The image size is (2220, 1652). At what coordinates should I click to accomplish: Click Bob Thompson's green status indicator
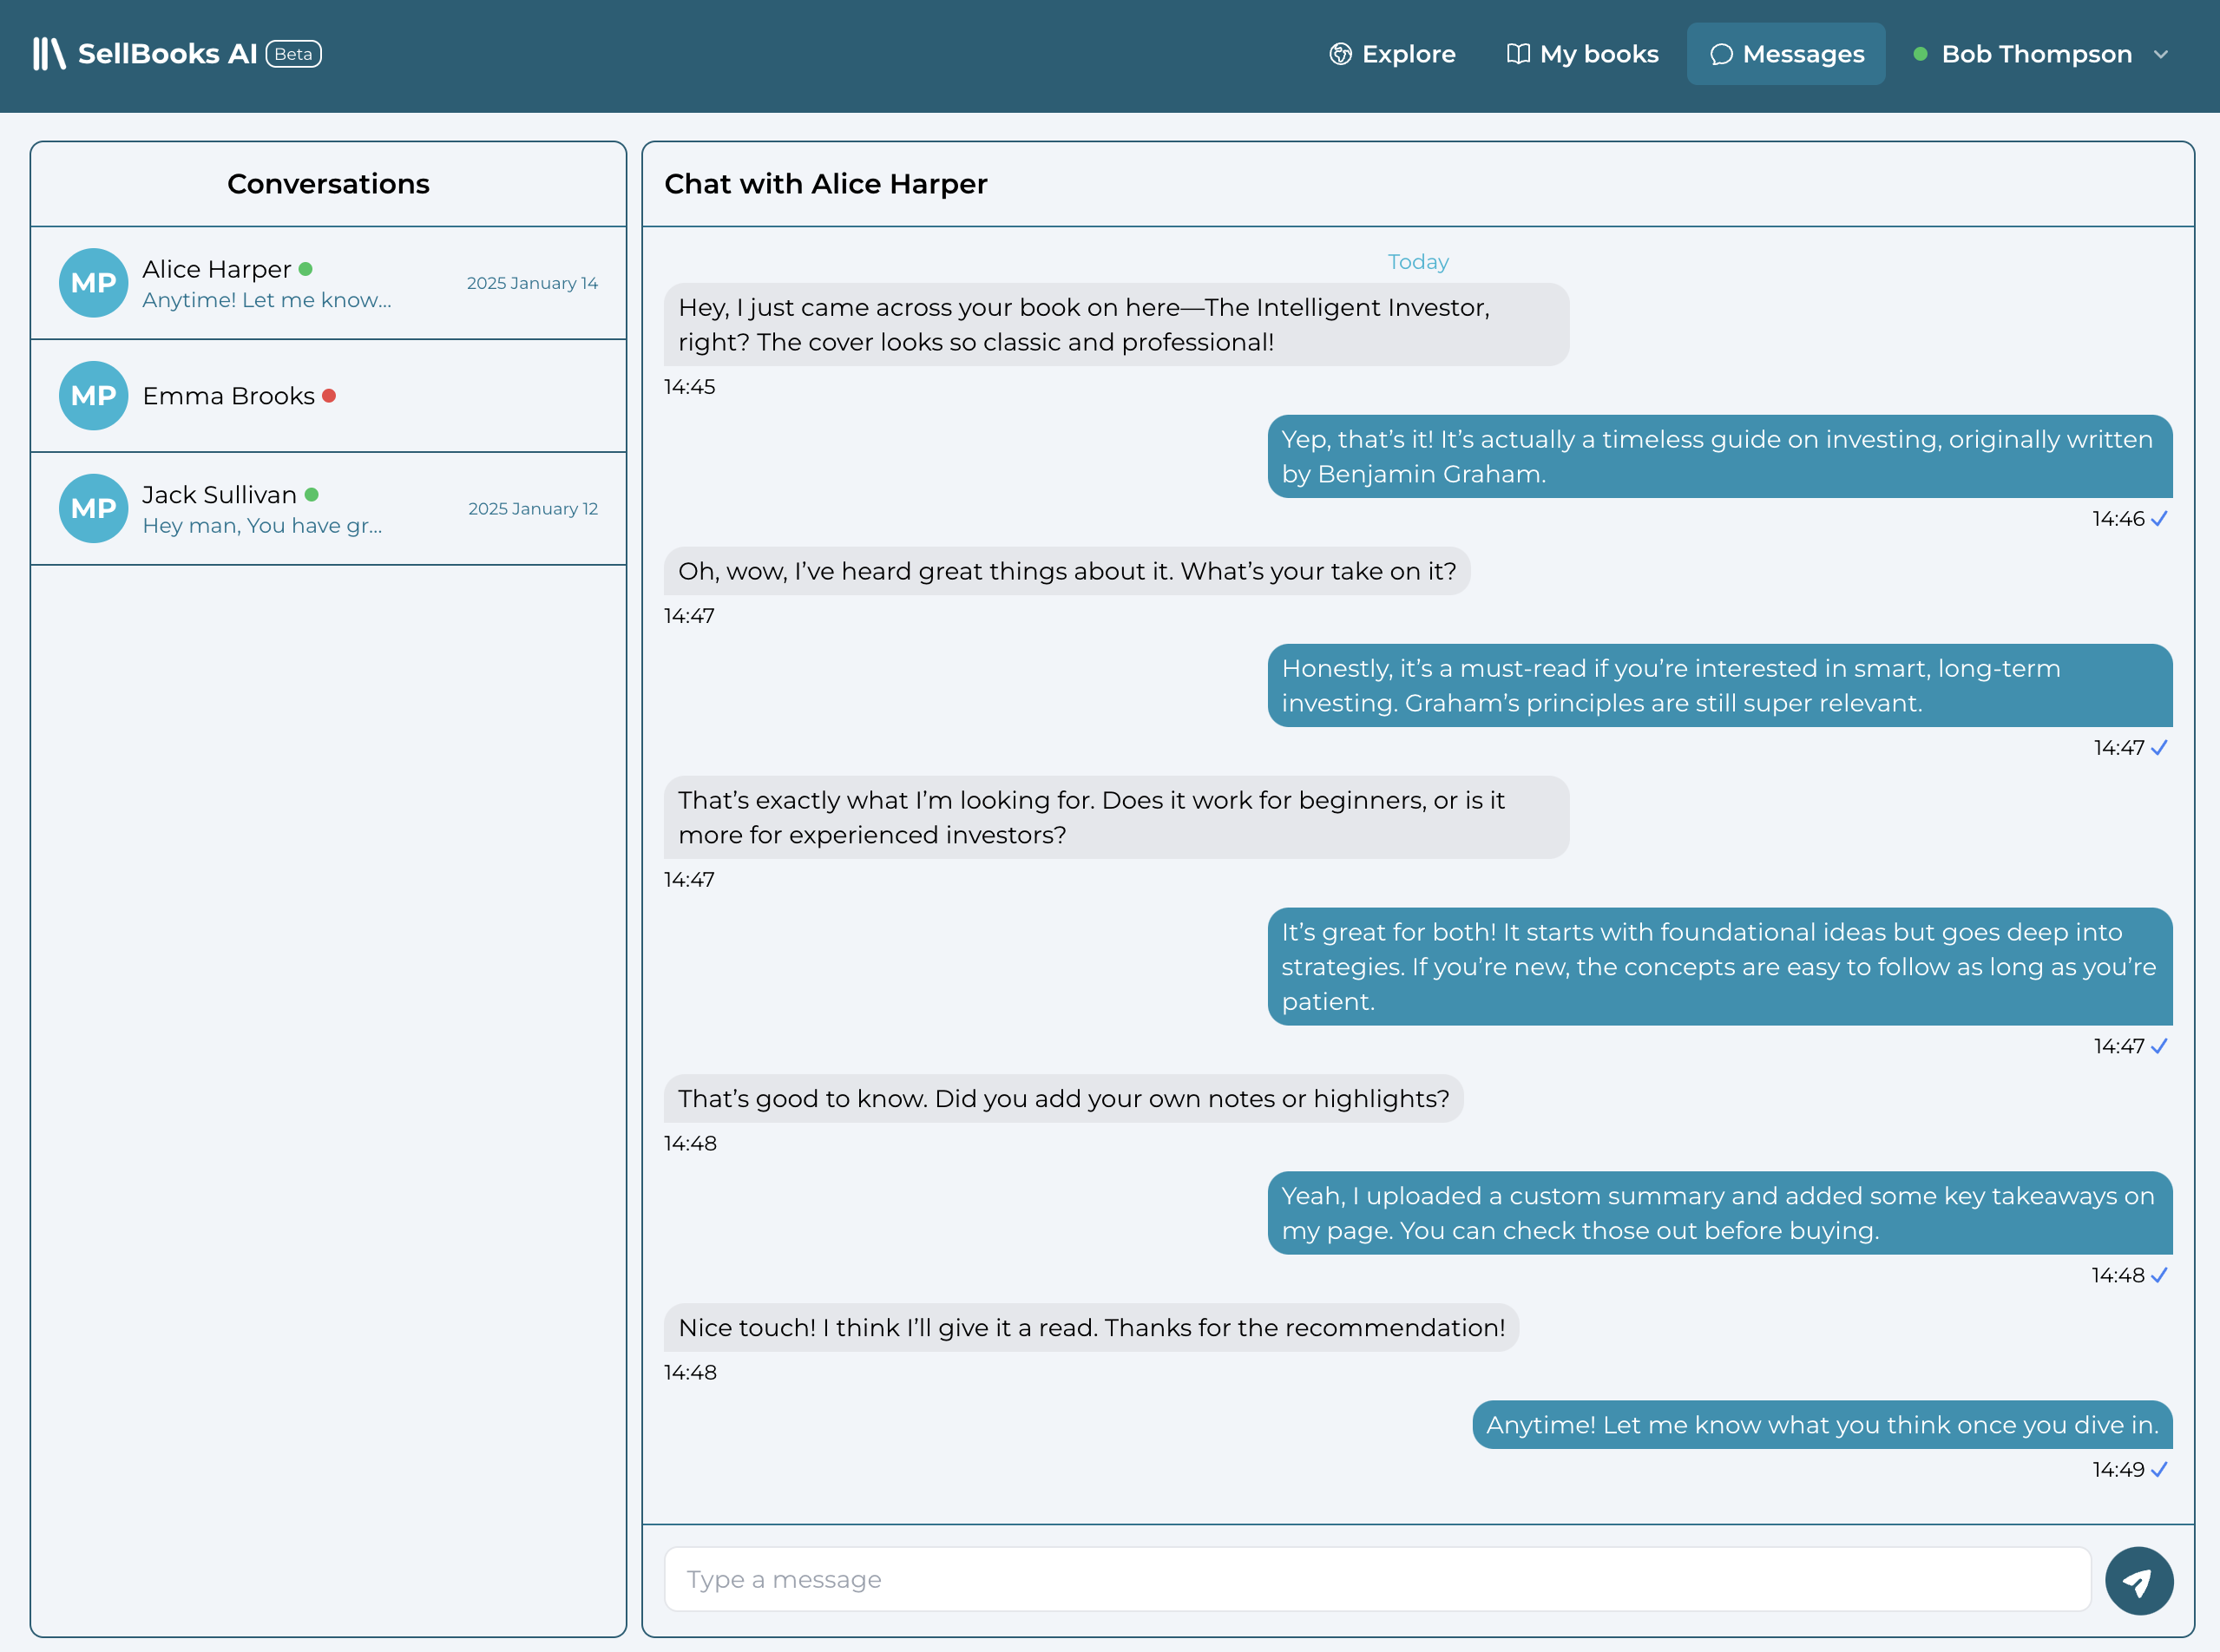coord(1920,54)
